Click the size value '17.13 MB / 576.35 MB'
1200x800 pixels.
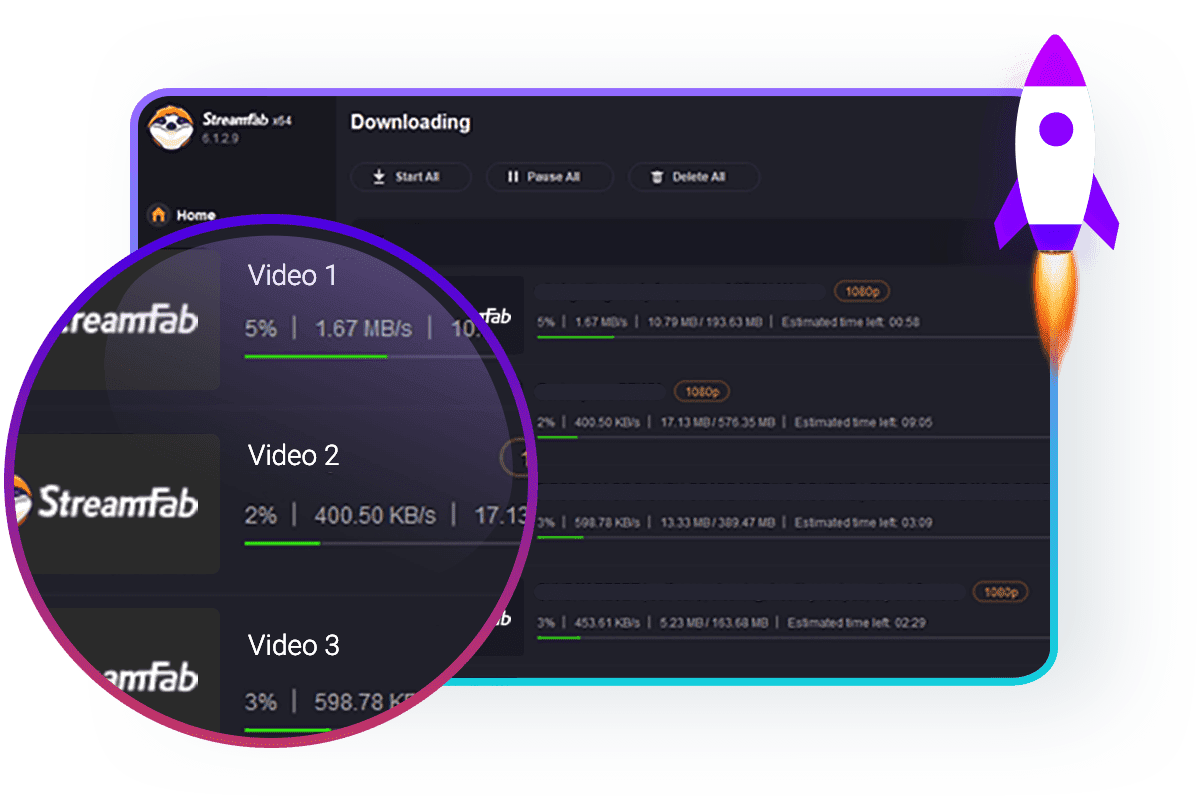click(718, 422)
